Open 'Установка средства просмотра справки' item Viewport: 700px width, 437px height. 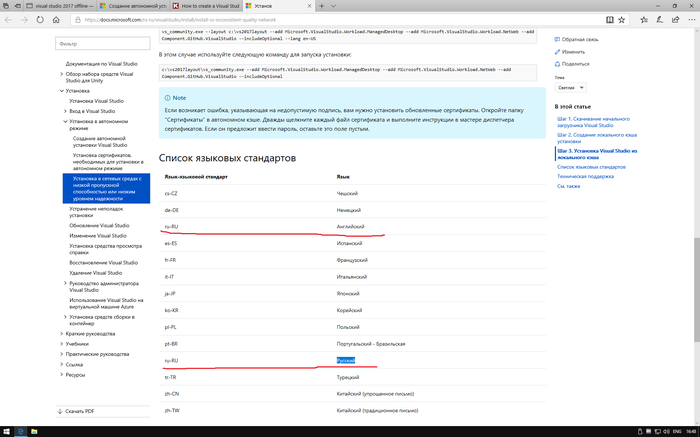(x=105, y=249)
